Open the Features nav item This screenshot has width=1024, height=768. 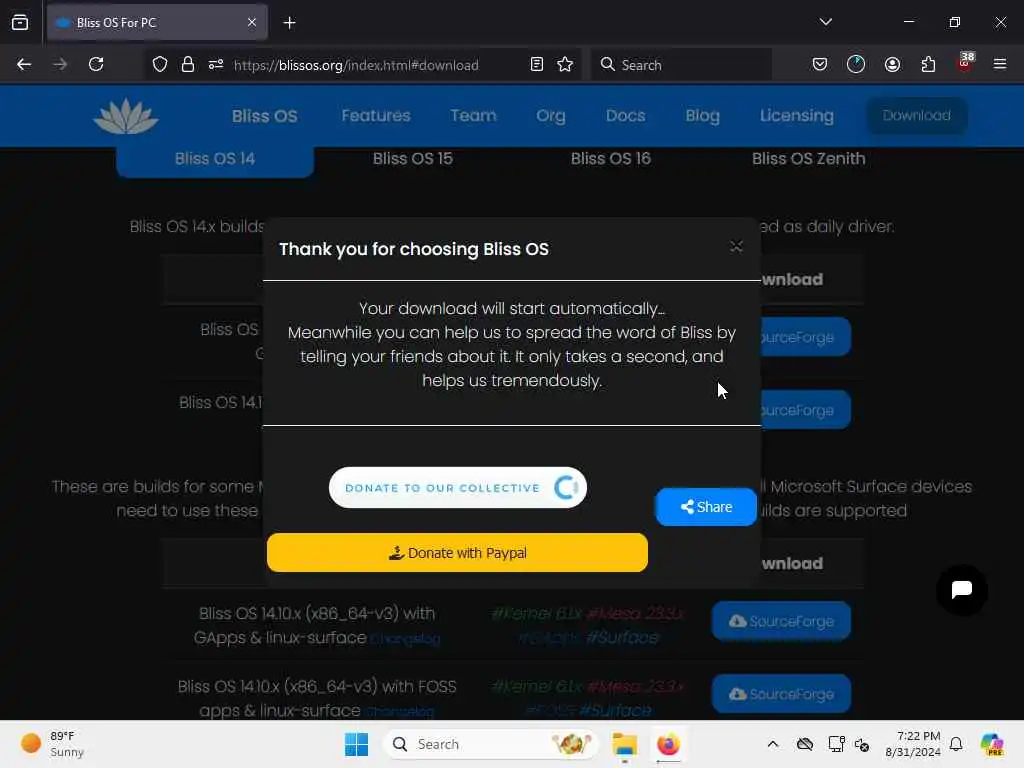[376, 116]
